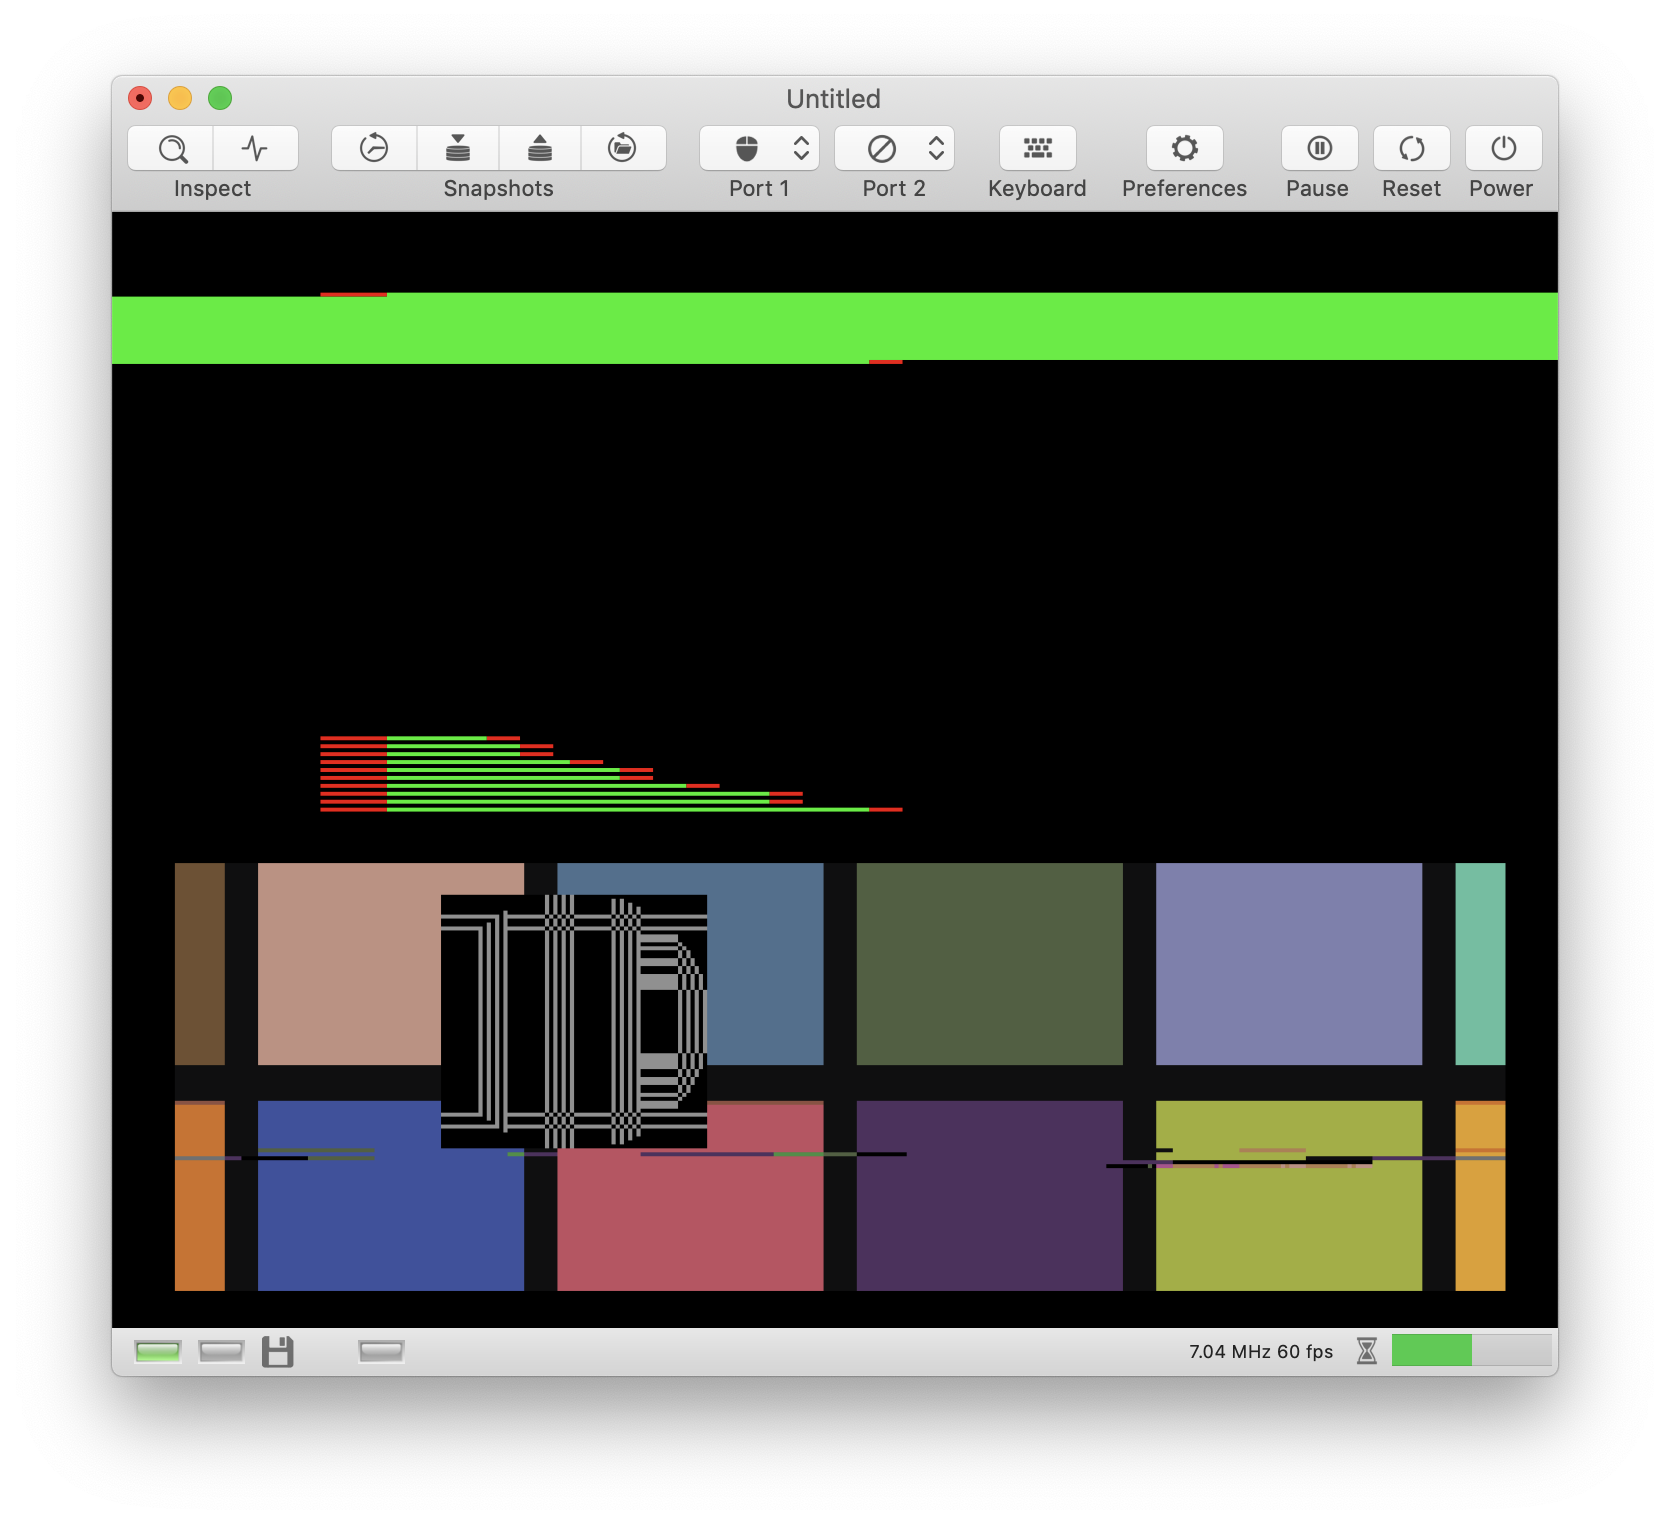Show the virtual Keyboard
Screen dimensions: 1670x1524
[x=1038, y=148]
